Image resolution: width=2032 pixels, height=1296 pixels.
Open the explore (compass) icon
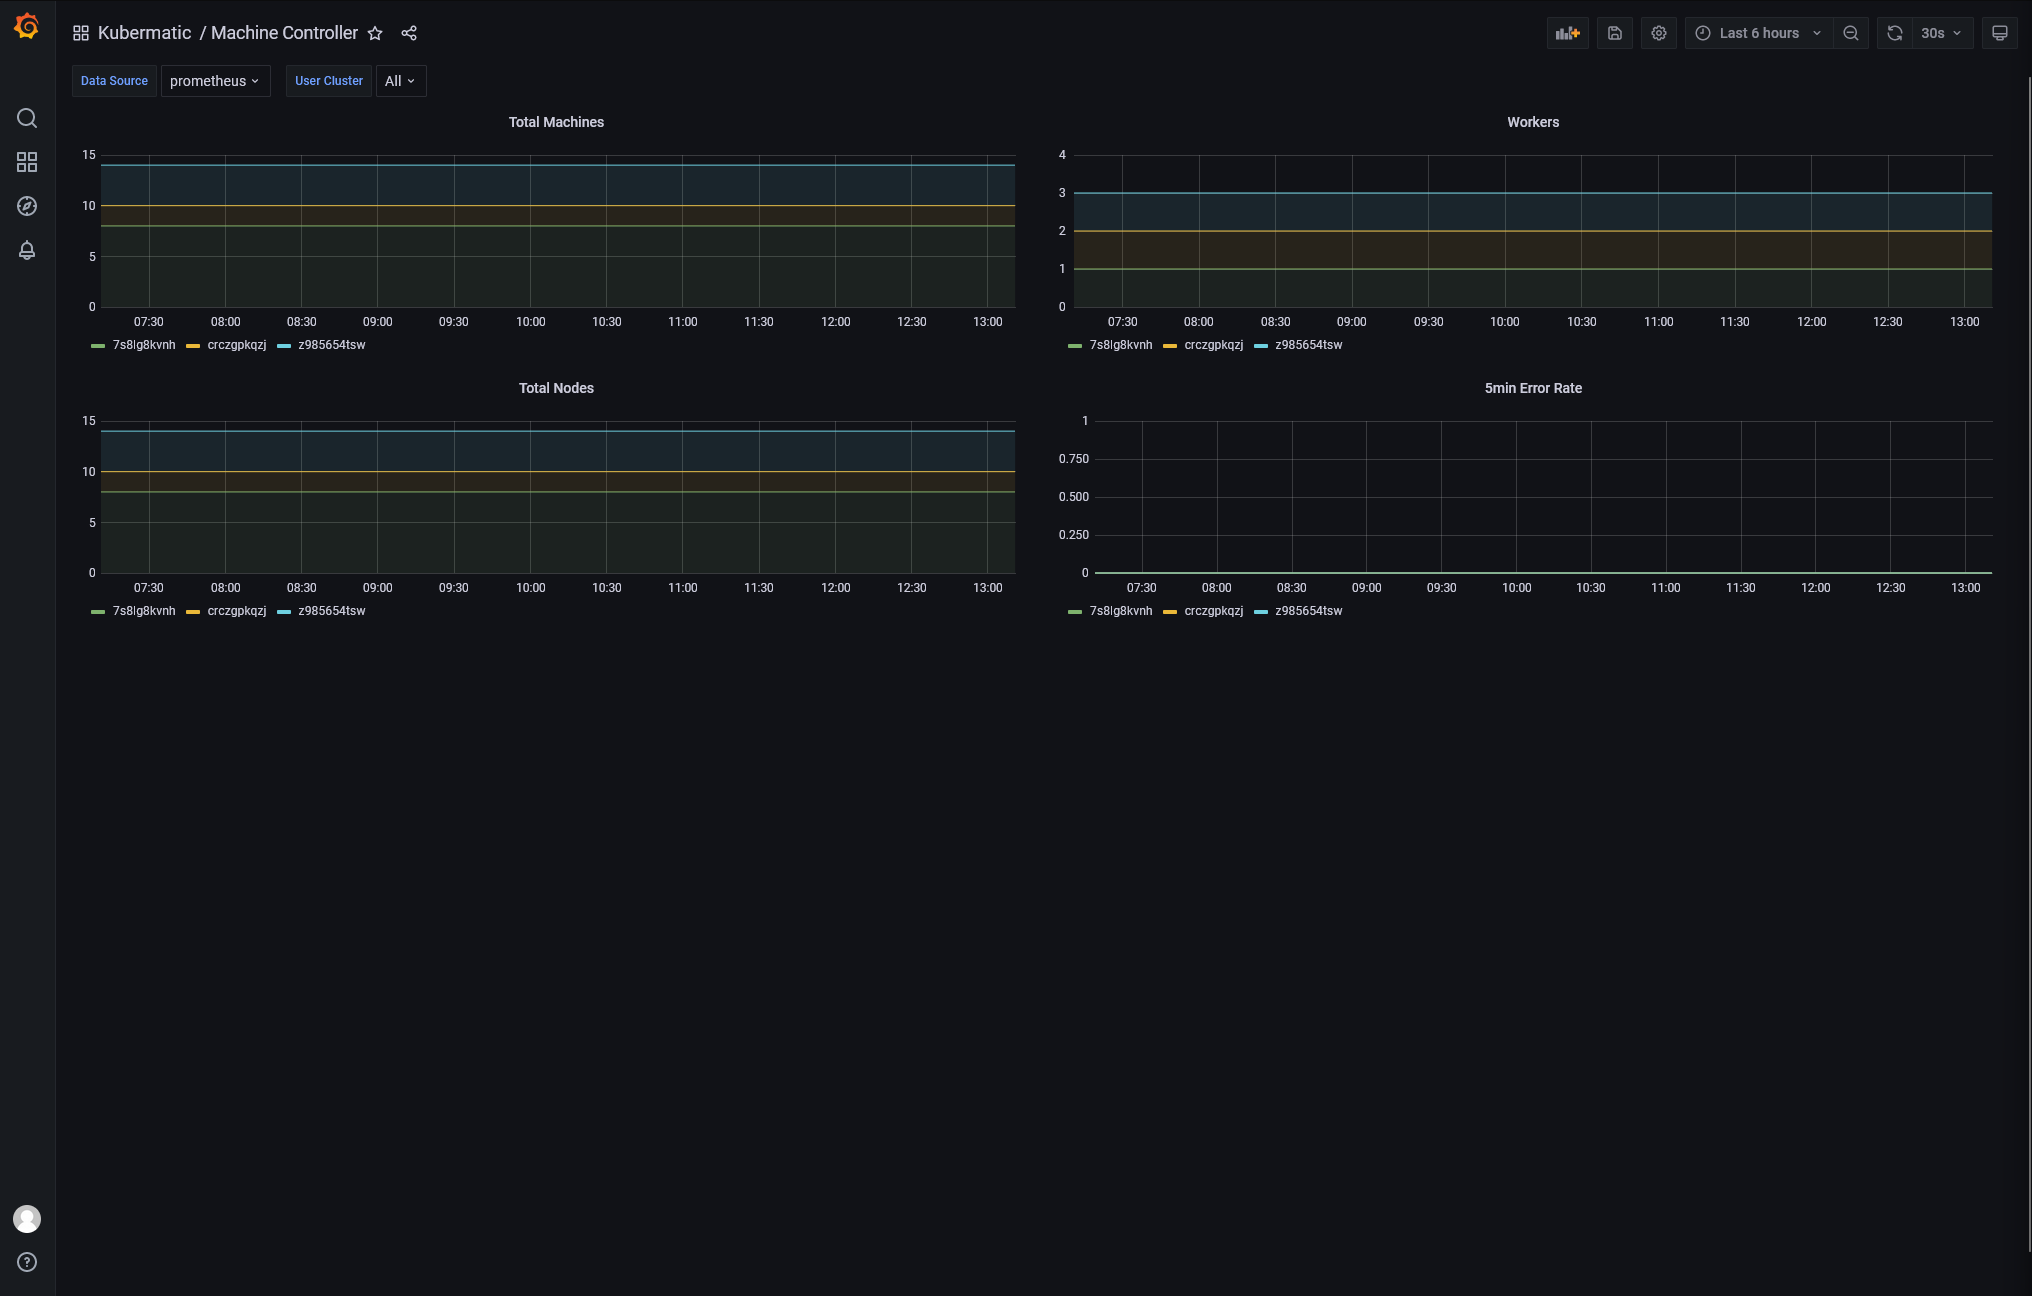27,206
